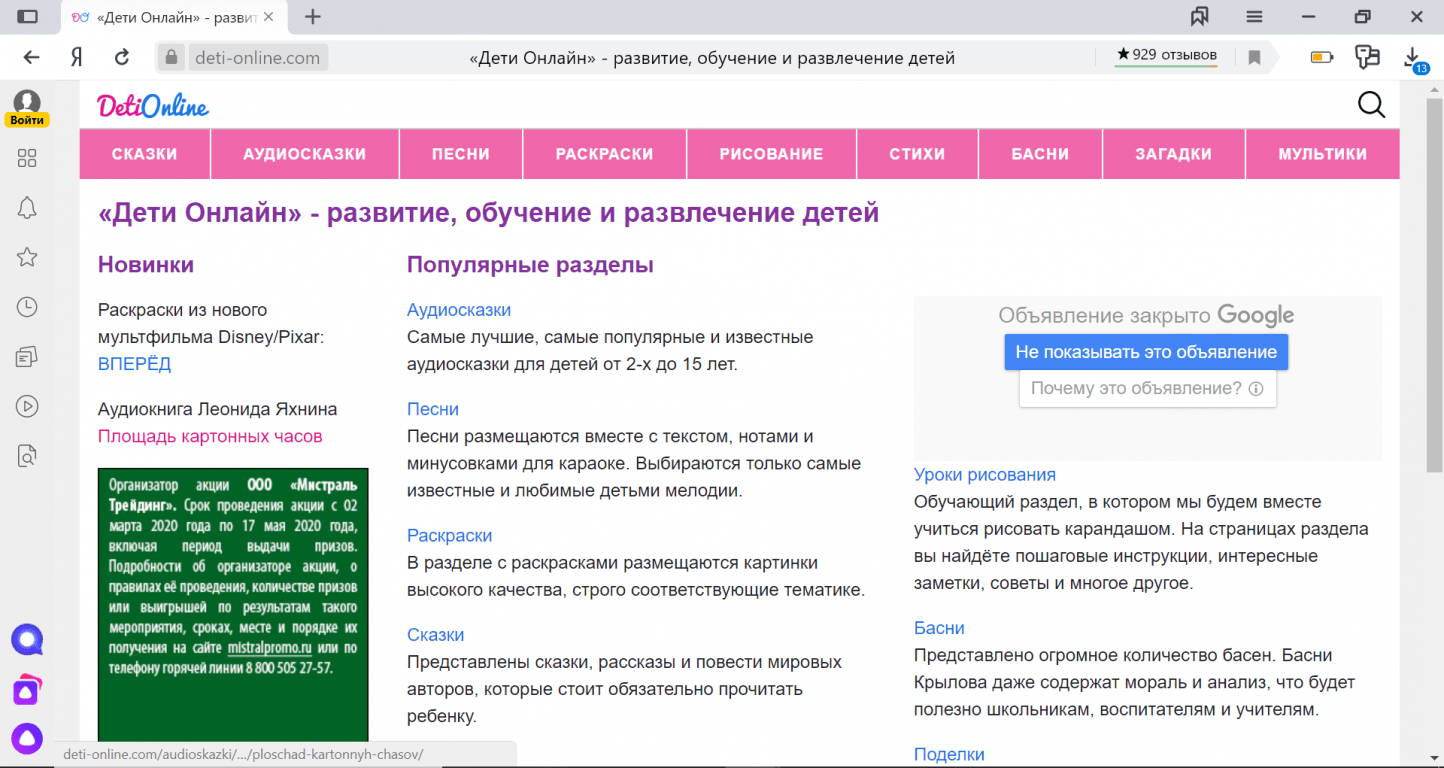Open "Площадь картонных часов" link
The image size is (1444, 768).
tap(210, 436)
